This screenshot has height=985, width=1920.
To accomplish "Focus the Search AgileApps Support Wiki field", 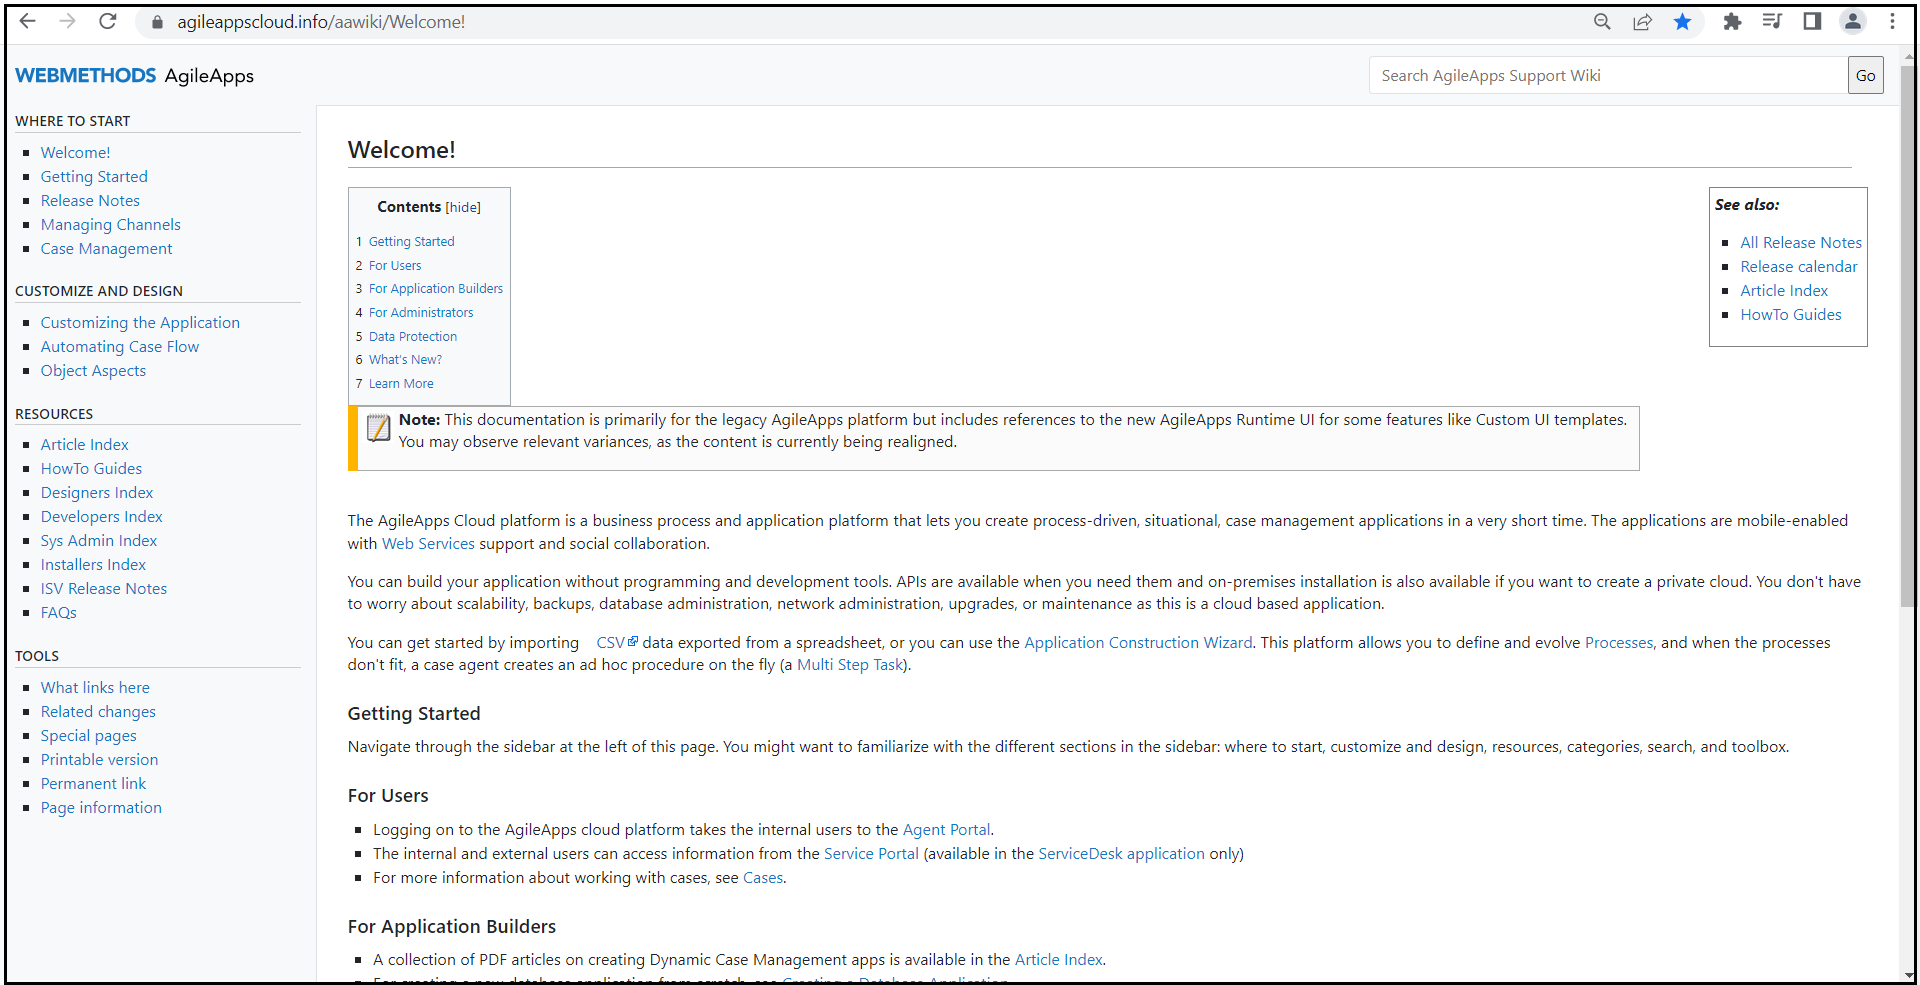I will (1608, 76).
